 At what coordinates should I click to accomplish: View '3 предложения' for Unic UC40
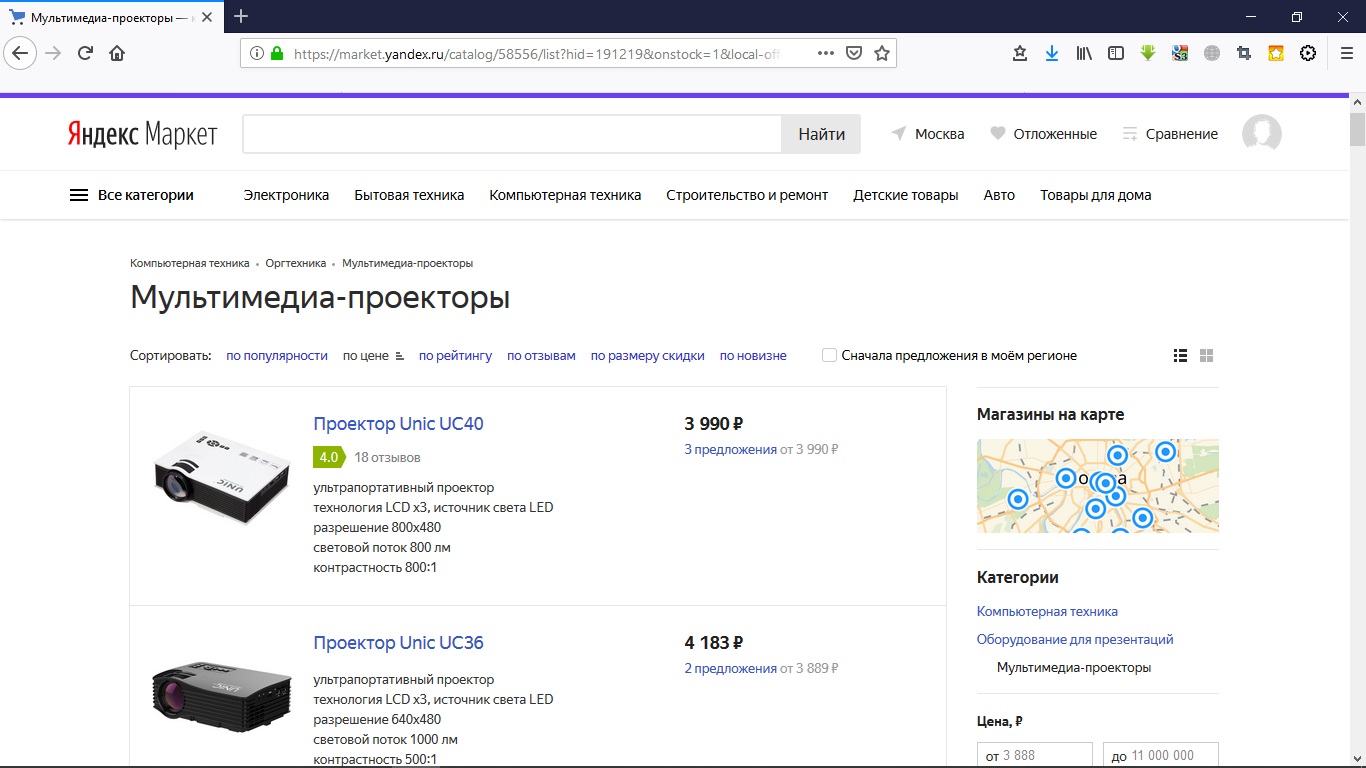(x=730, y=449)
